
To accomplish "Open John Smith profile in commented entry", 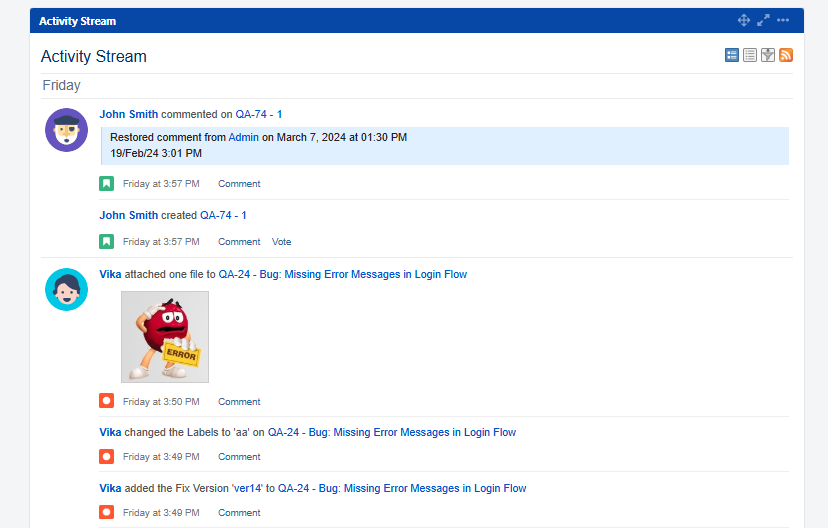I will coord(129,114).
